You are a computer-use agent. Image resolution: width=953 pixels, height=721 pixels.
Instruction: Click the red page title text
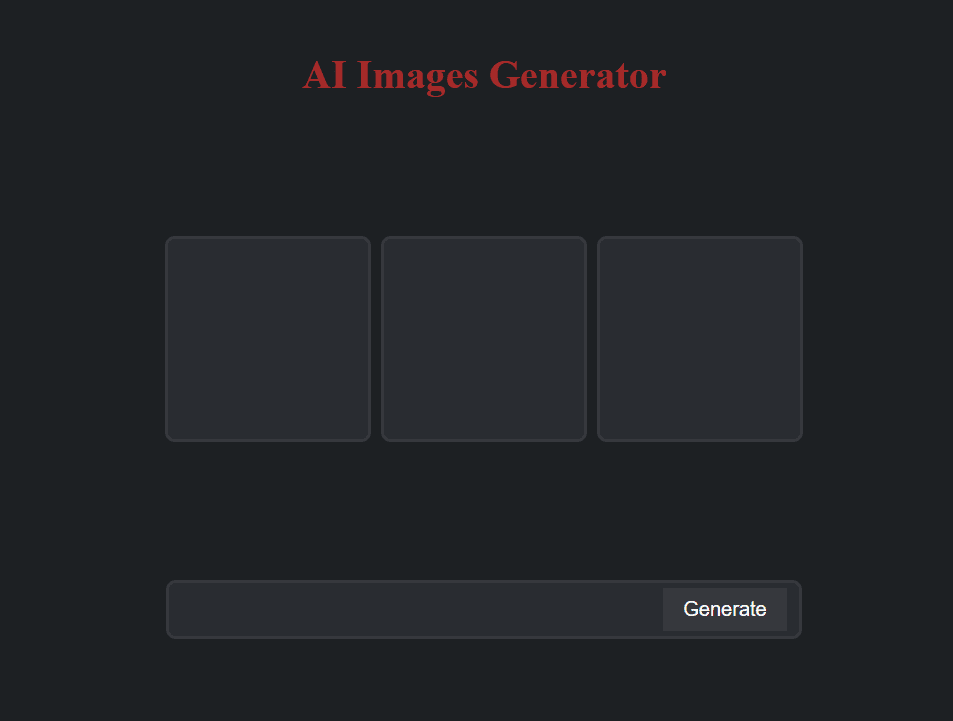(x=484, y=75)
